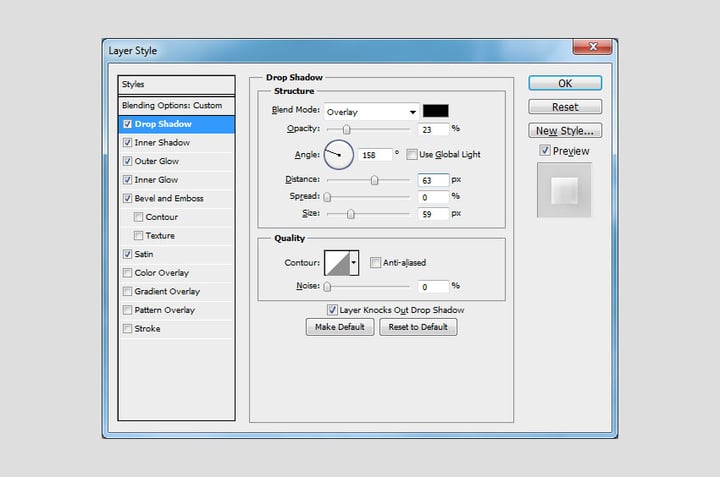The image size is (720, 477).
Task: Click the Make Default button
Action: 341,328
